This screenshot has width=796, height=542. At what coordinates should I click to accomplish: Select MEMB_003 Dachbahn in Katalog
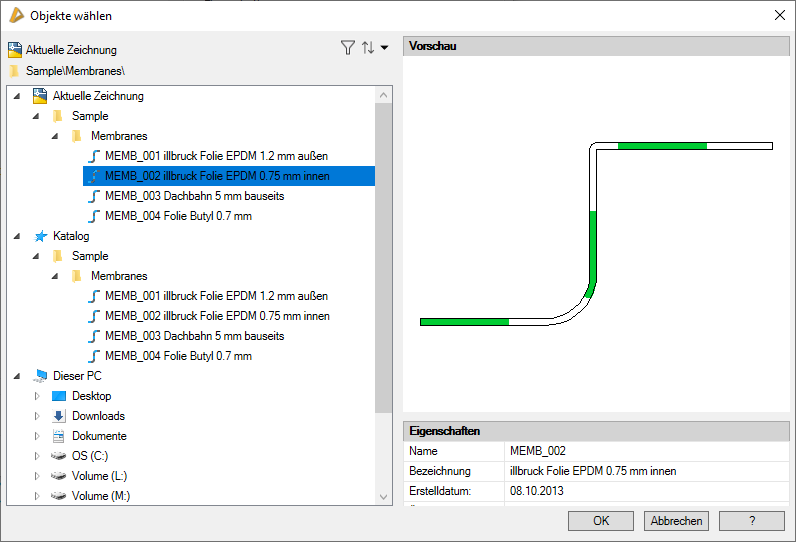(x=194, y=336)
